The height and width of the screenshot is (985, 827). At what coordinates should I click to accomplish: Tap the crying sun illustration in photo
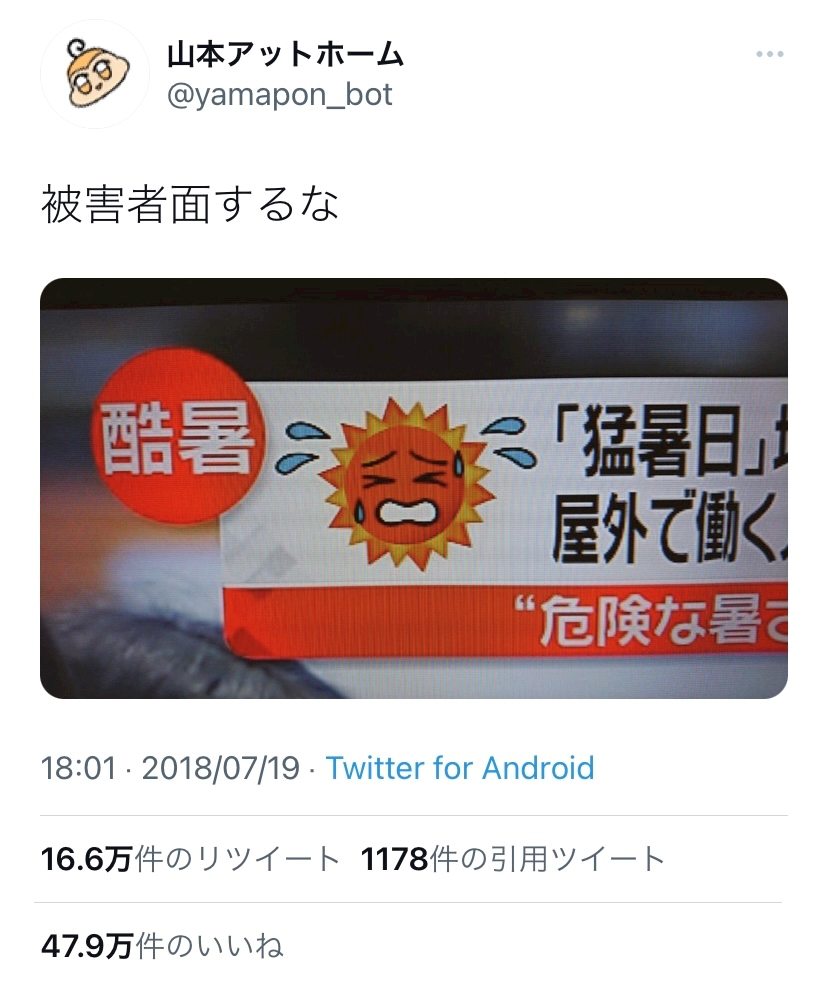click(x=406, y=482)
